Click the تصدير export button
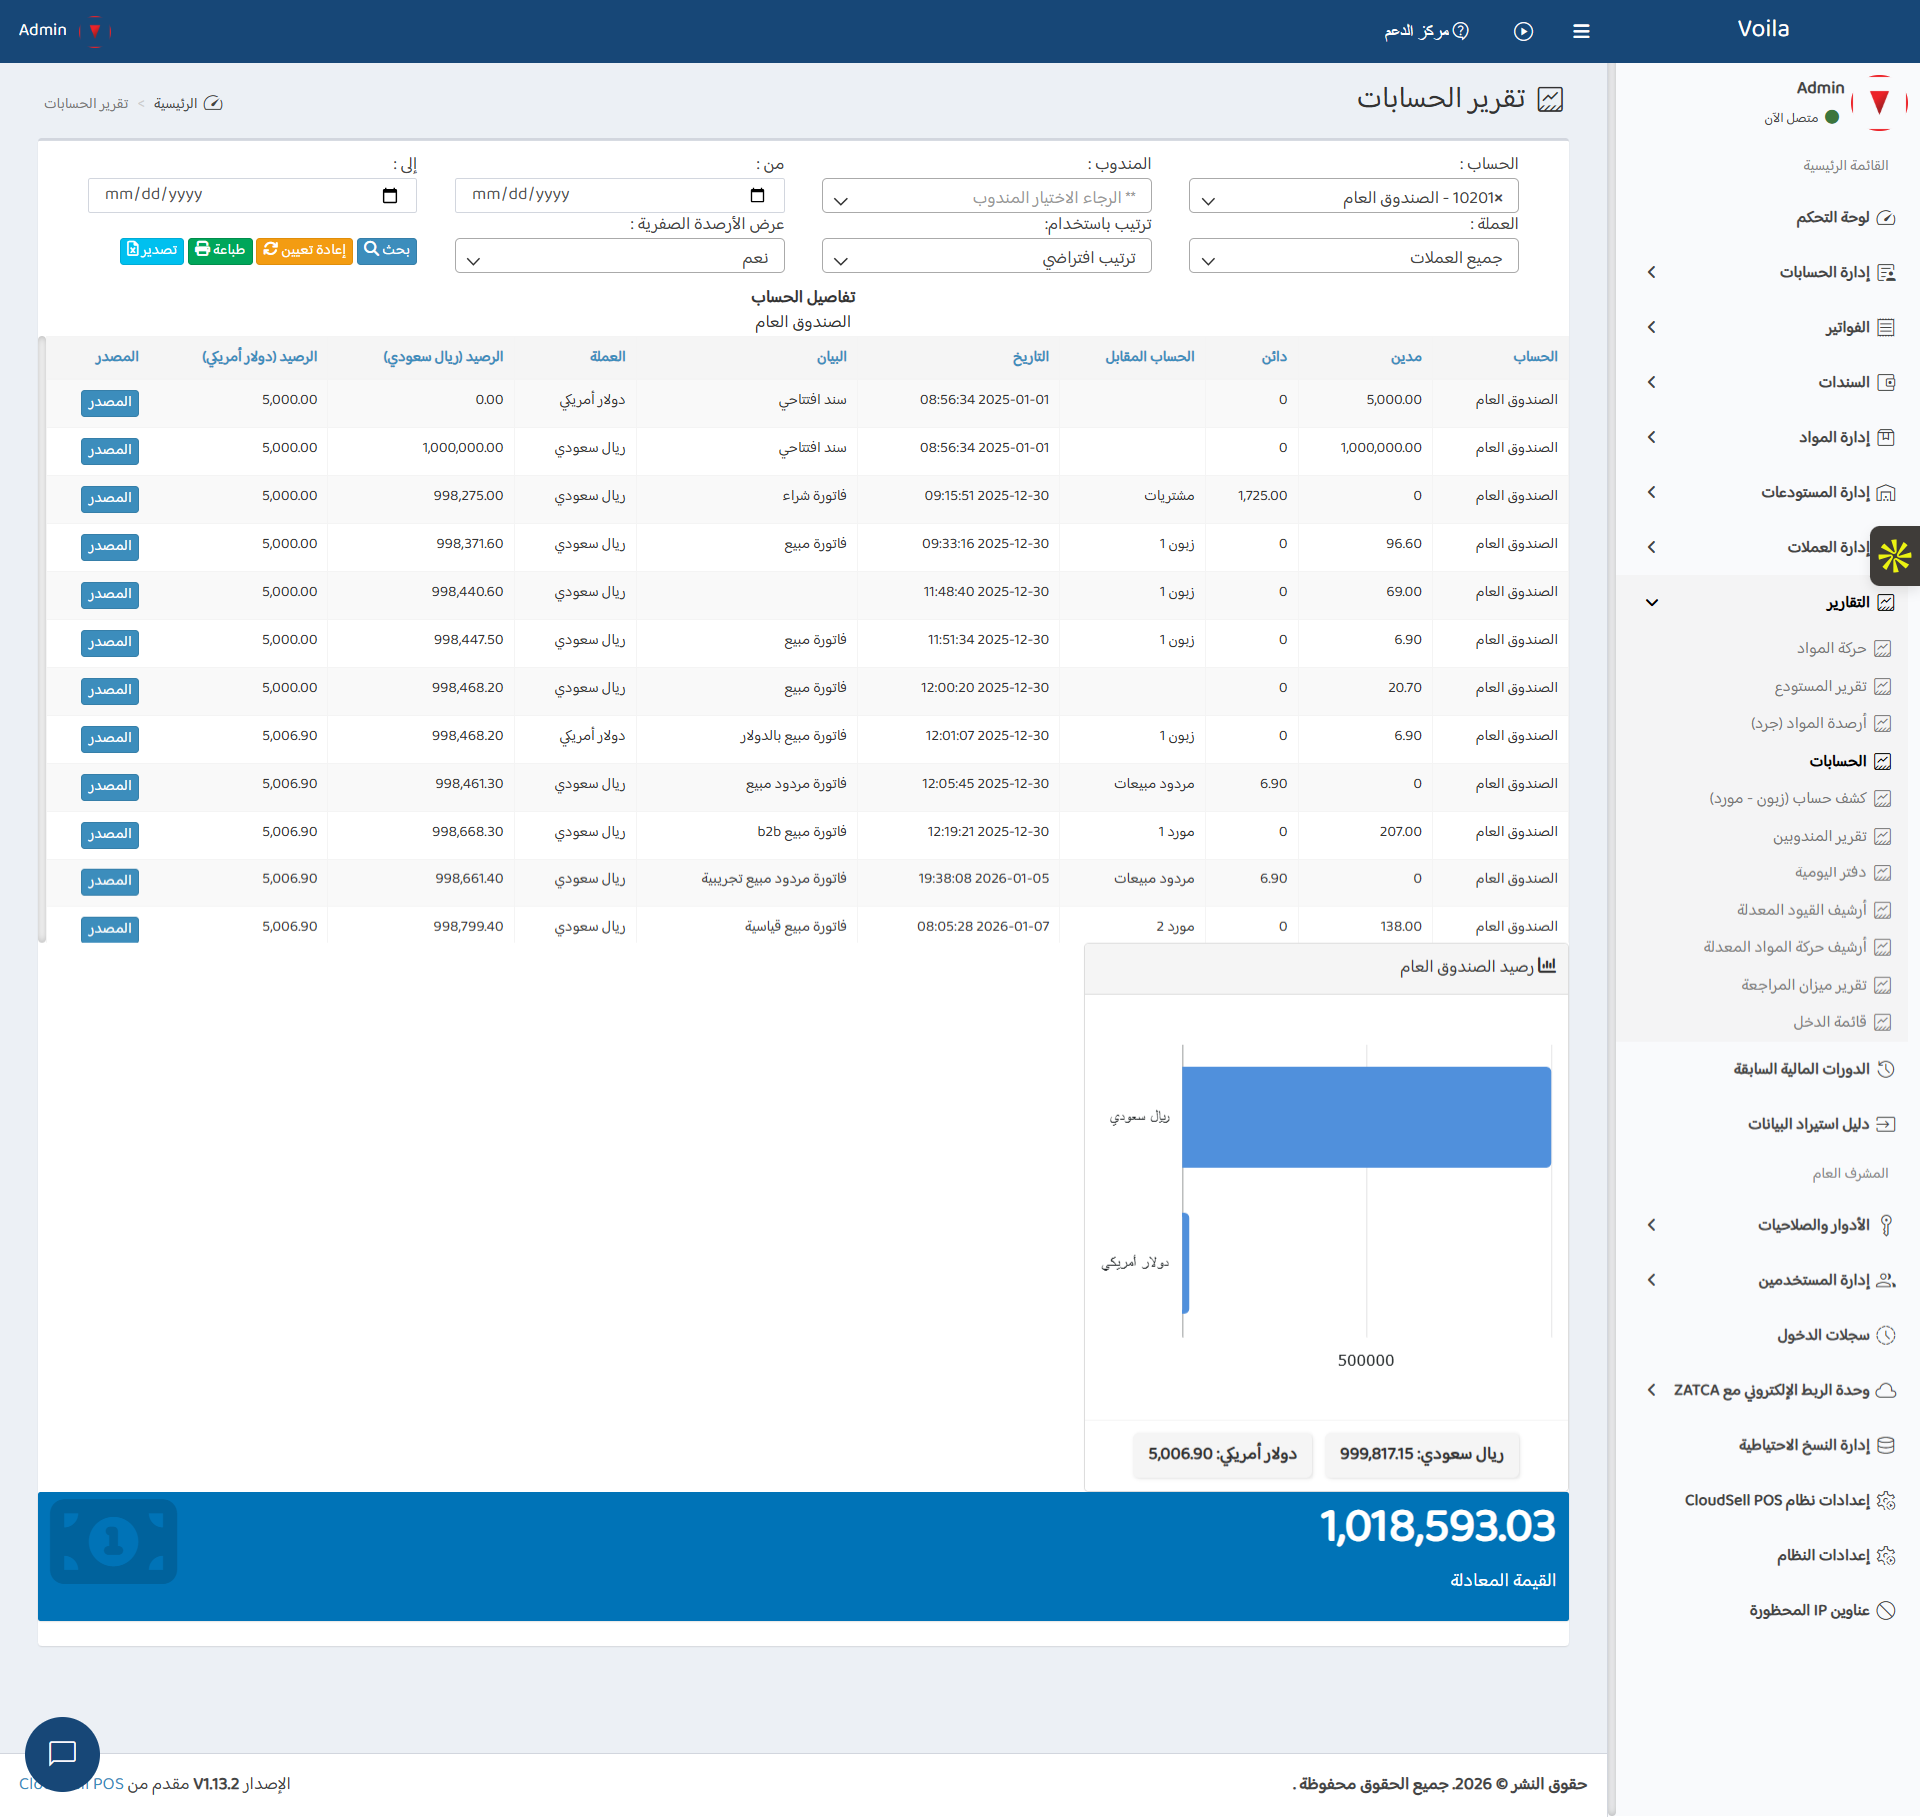Screen dimensions: 1920x1818 tap(152, 250)
